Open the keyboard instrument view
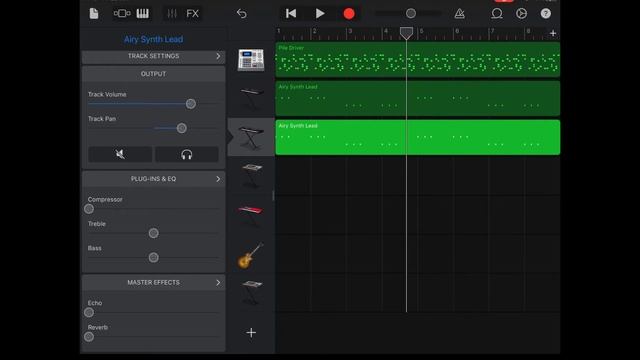Viewport: 640px width, 360px height. (142, 13)
